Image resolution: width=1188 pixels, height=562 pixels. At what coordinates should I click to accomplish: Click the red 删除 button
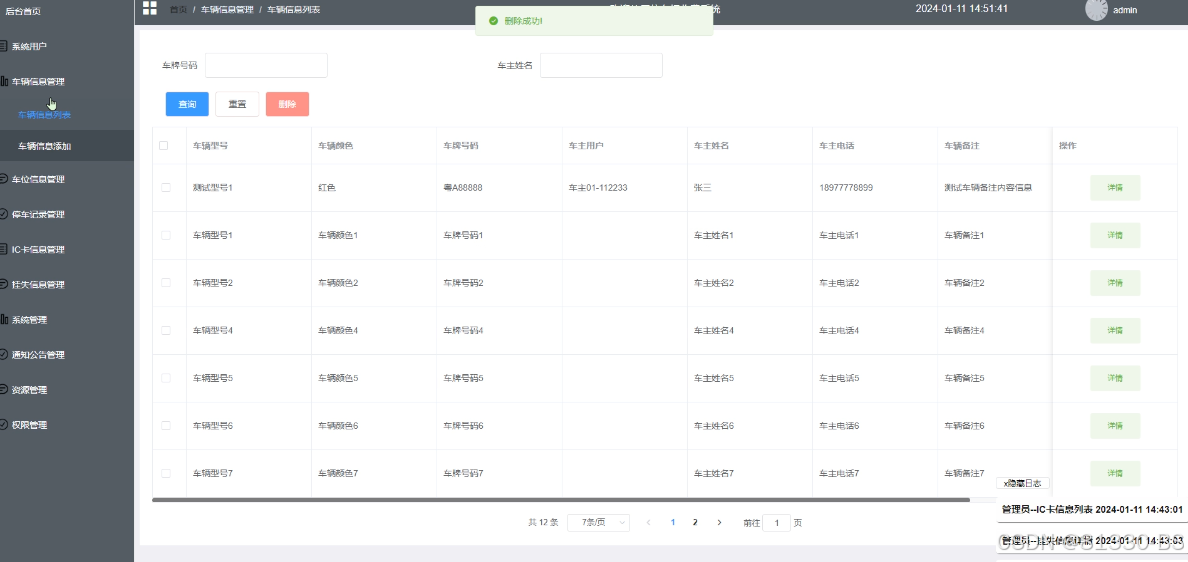point(287,104)
